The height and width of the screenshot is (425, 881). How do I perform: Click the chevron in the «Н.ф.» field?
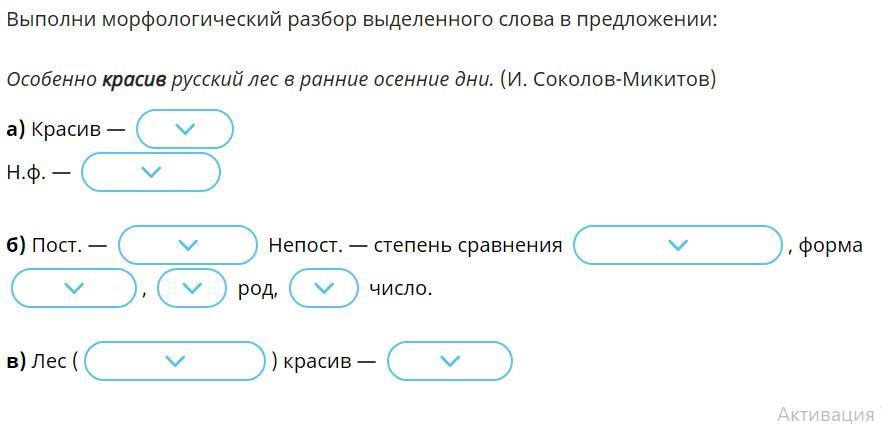151,172
